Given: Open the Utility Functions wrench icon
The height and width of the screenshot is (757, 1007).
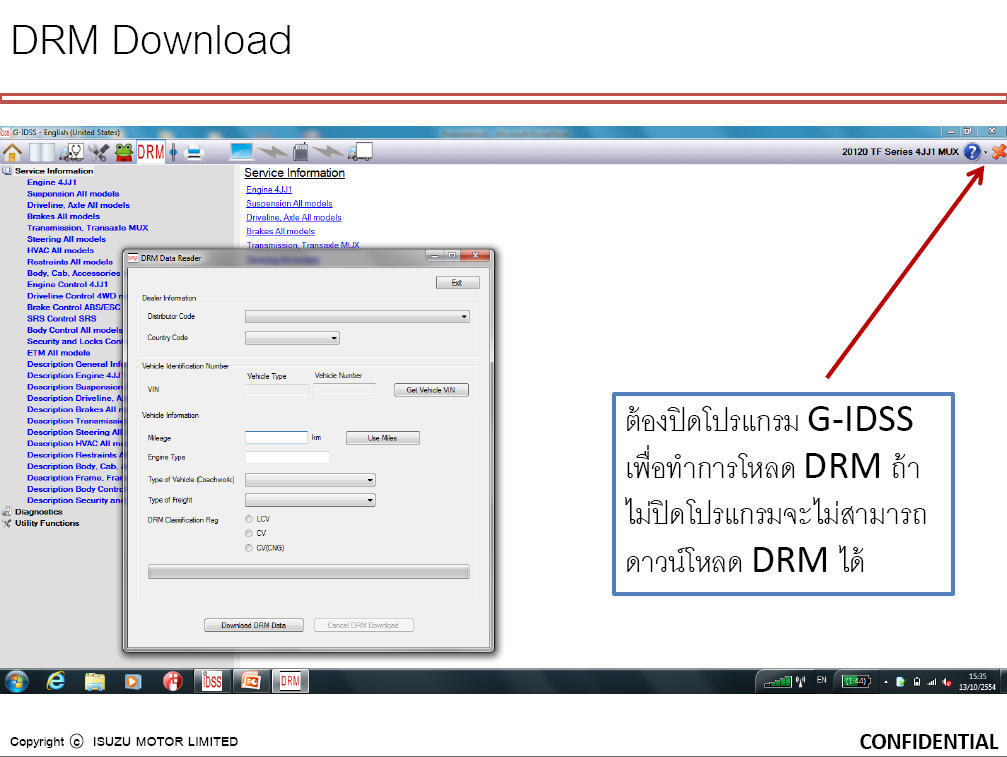Looking at the screenshot, I should coord(98,152).
